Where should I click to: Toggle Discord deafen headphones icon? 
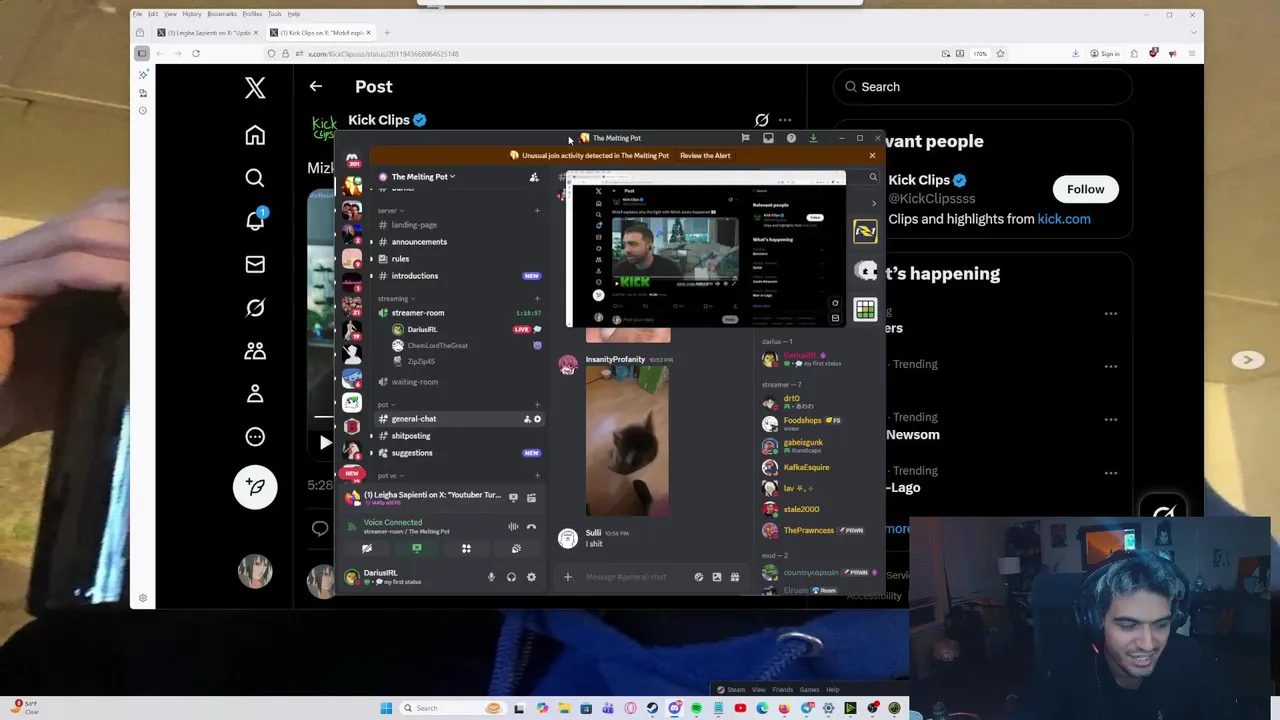(511, 577)
